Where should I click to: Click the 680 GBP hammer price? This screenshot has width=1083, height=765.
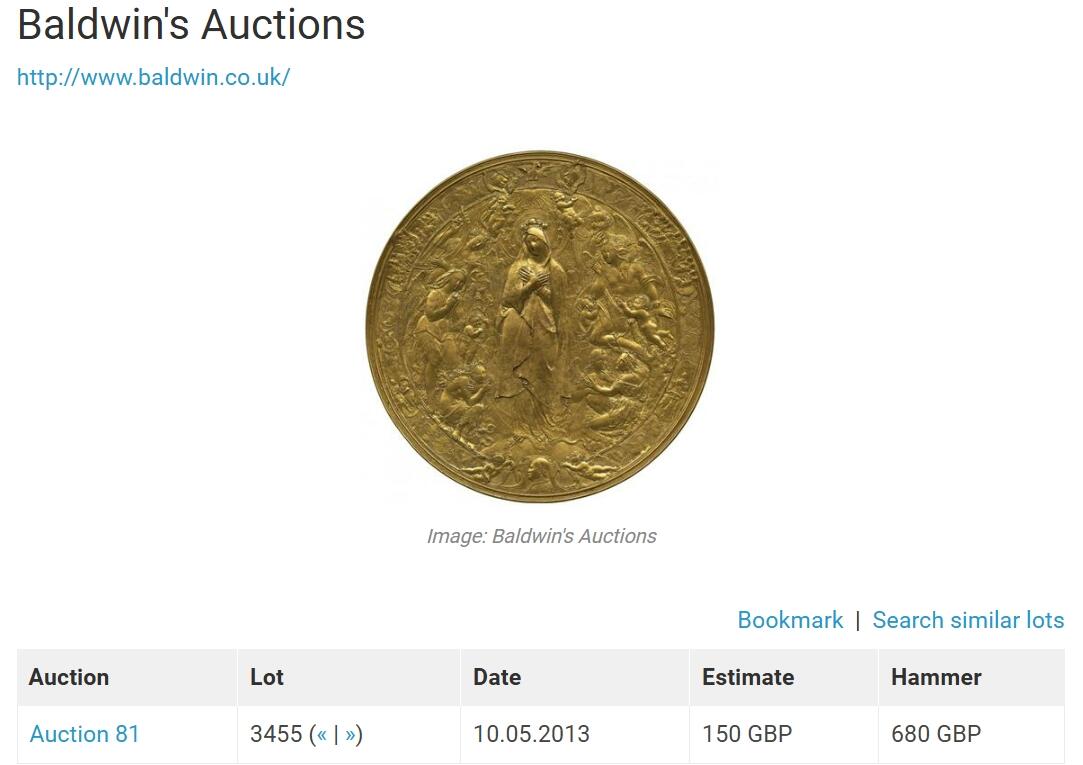click(936, 733)
